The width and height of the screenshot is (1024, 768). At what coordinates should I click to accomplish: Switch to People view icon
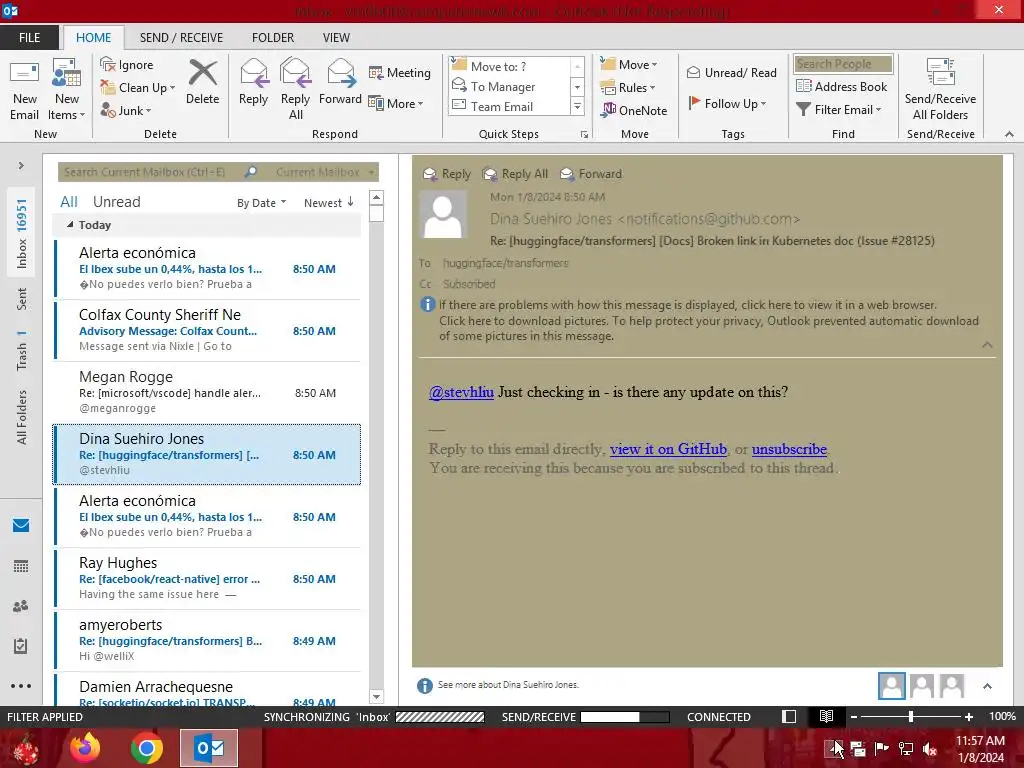pyautogui.click(x=21, y=606)
